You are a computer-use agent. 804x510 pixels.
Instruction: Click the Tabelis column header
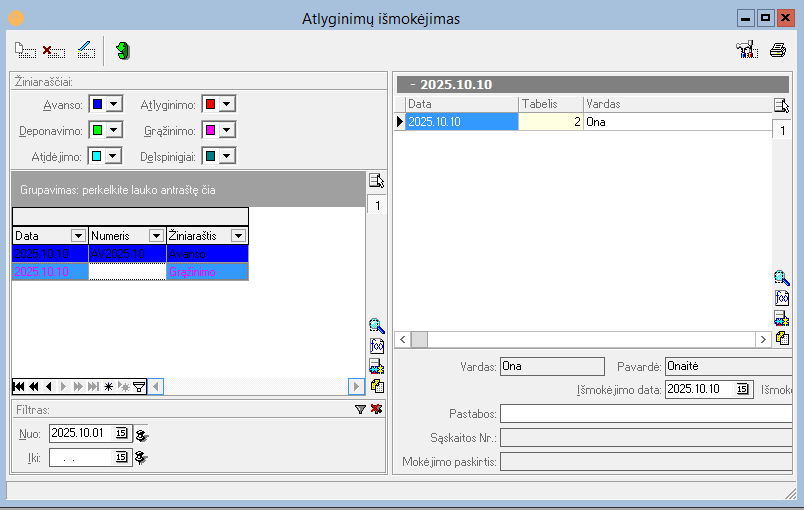(551, 104)
